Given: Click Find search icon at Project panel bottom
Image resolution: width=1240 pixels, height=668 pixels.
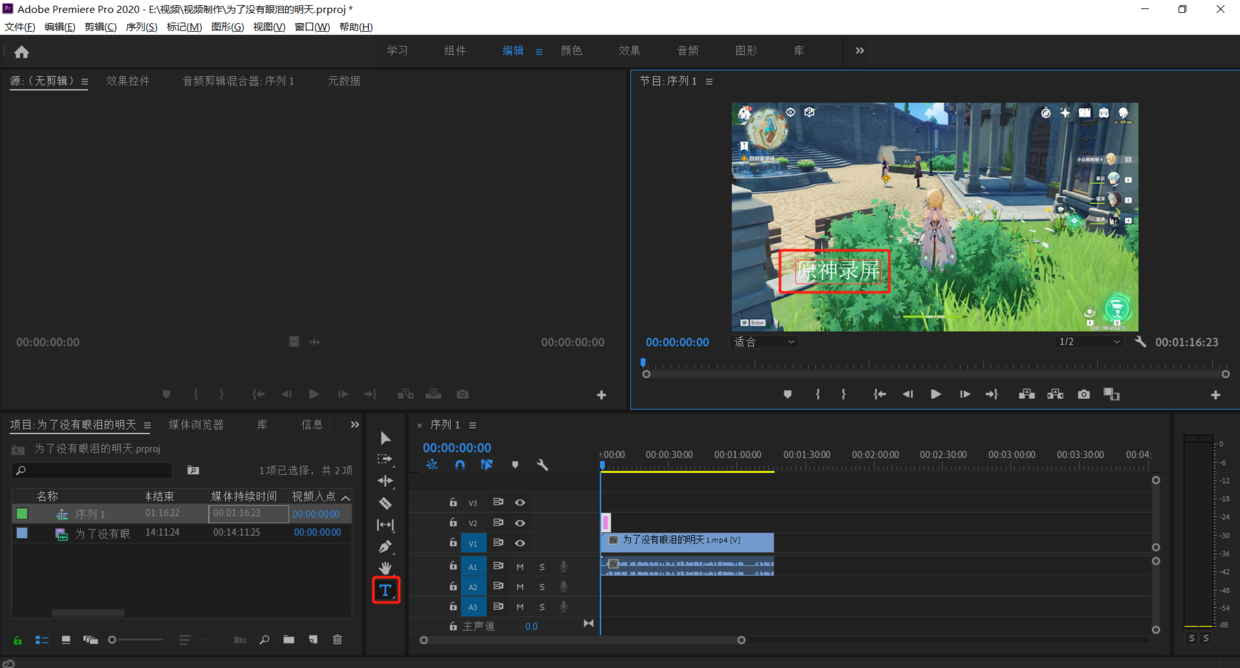Looking at the screenshot, I should click(x=264, y=640).
